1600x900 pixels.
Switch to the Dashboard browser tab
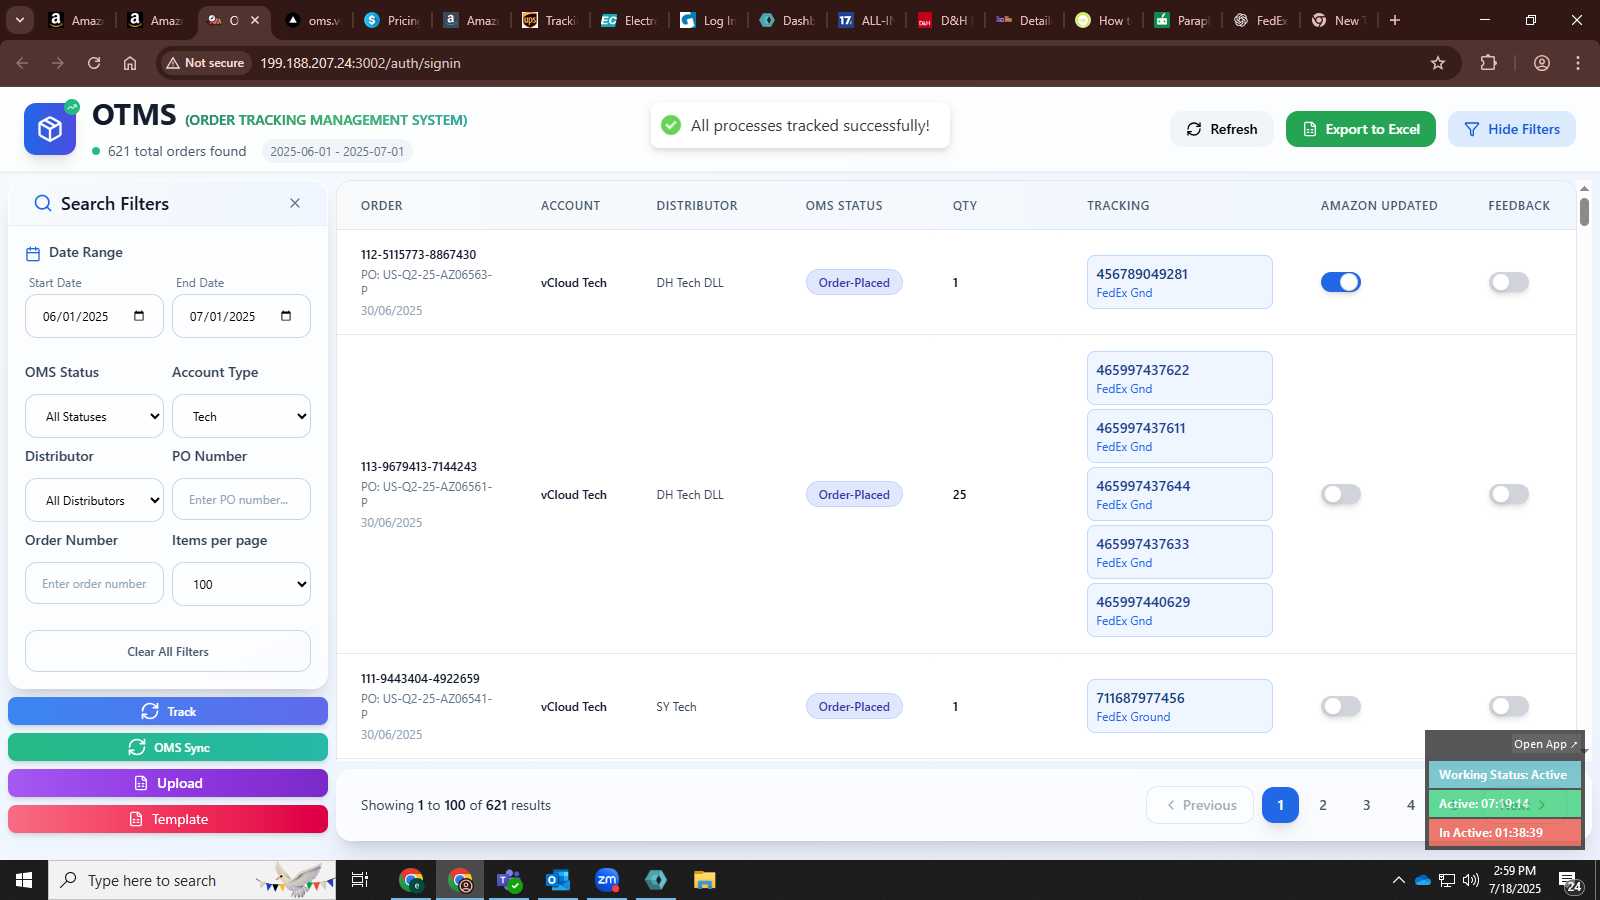tap(787, 20)
